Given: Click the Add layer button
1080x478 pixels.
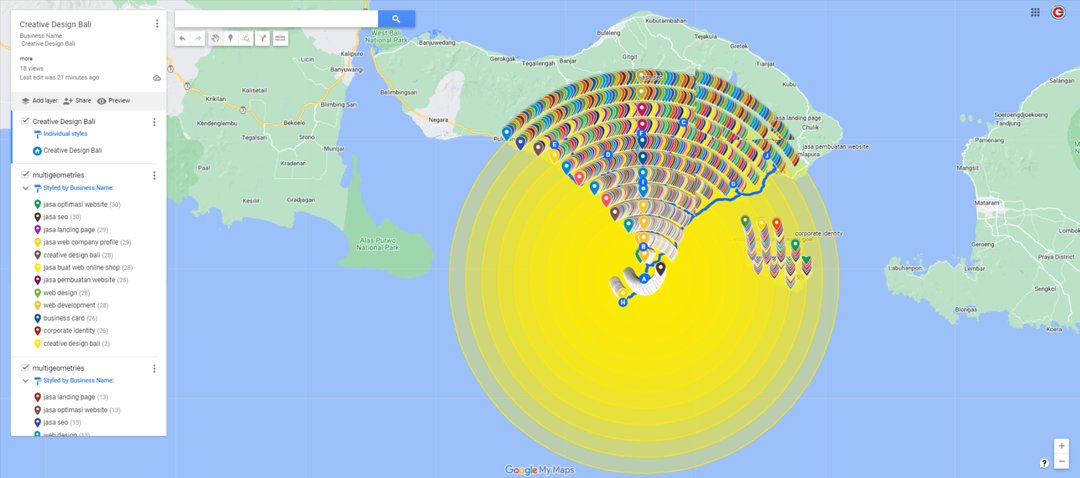Looking at the screenshot, I should [x=39, y=101].
